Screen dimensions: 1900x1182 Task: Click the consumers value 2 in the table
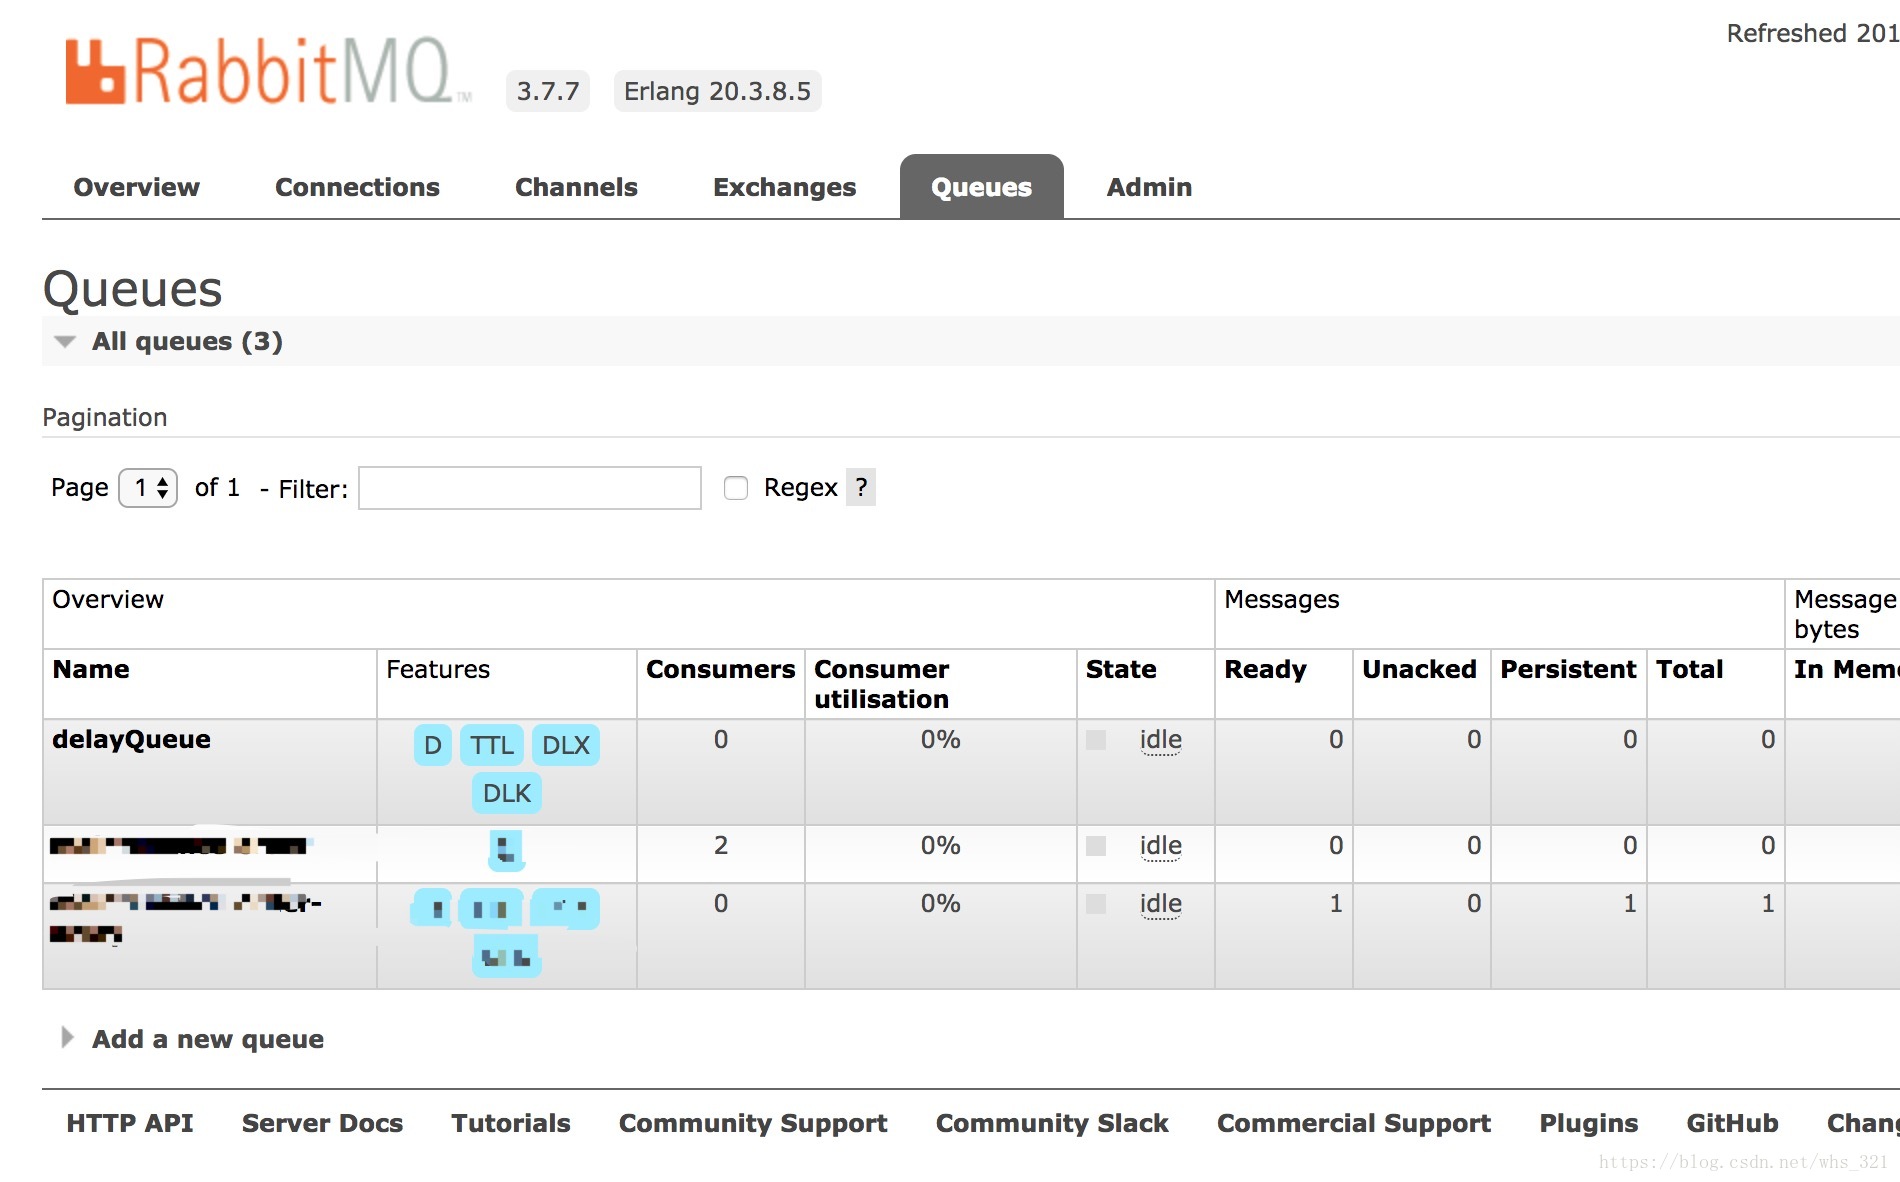(721, 845)
